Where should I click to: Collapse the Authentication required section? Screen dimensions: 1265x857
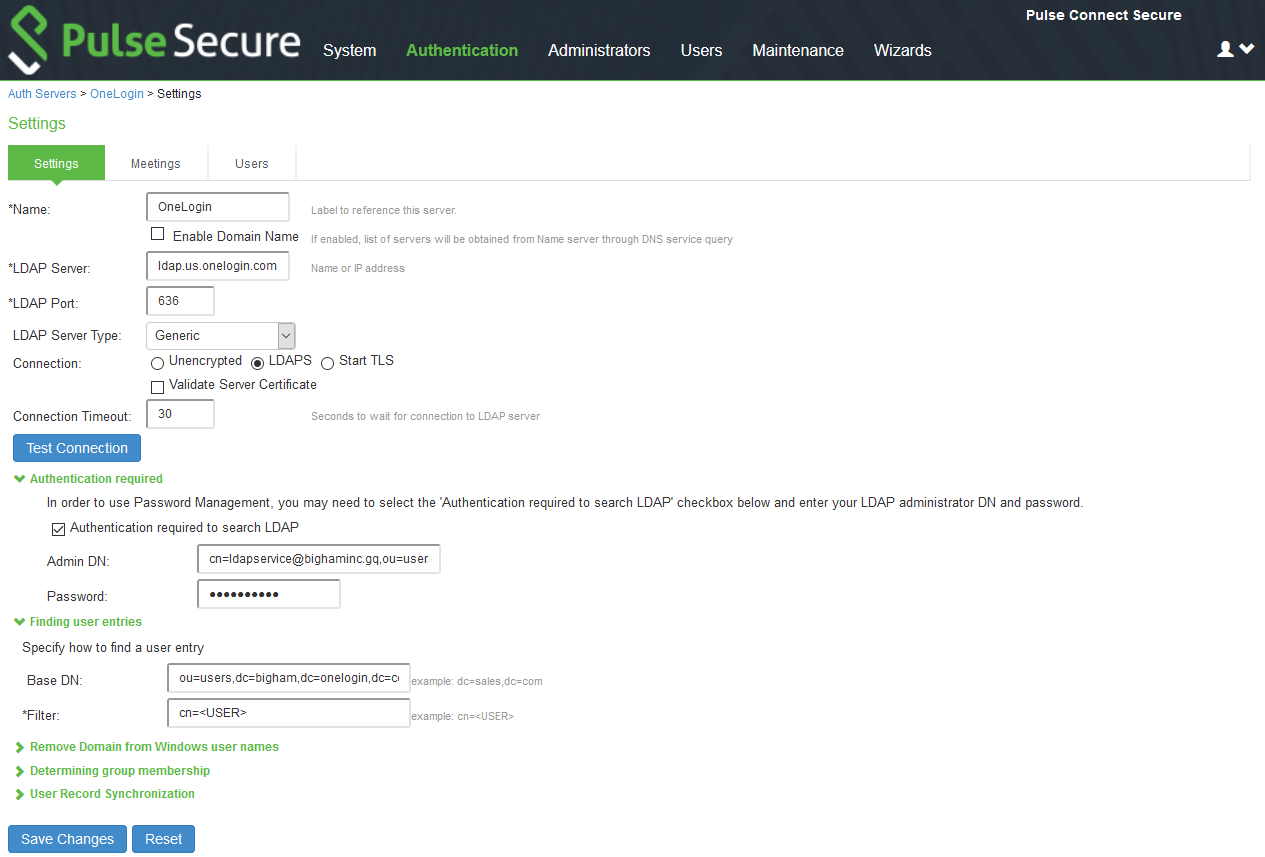tap(88, 479)
